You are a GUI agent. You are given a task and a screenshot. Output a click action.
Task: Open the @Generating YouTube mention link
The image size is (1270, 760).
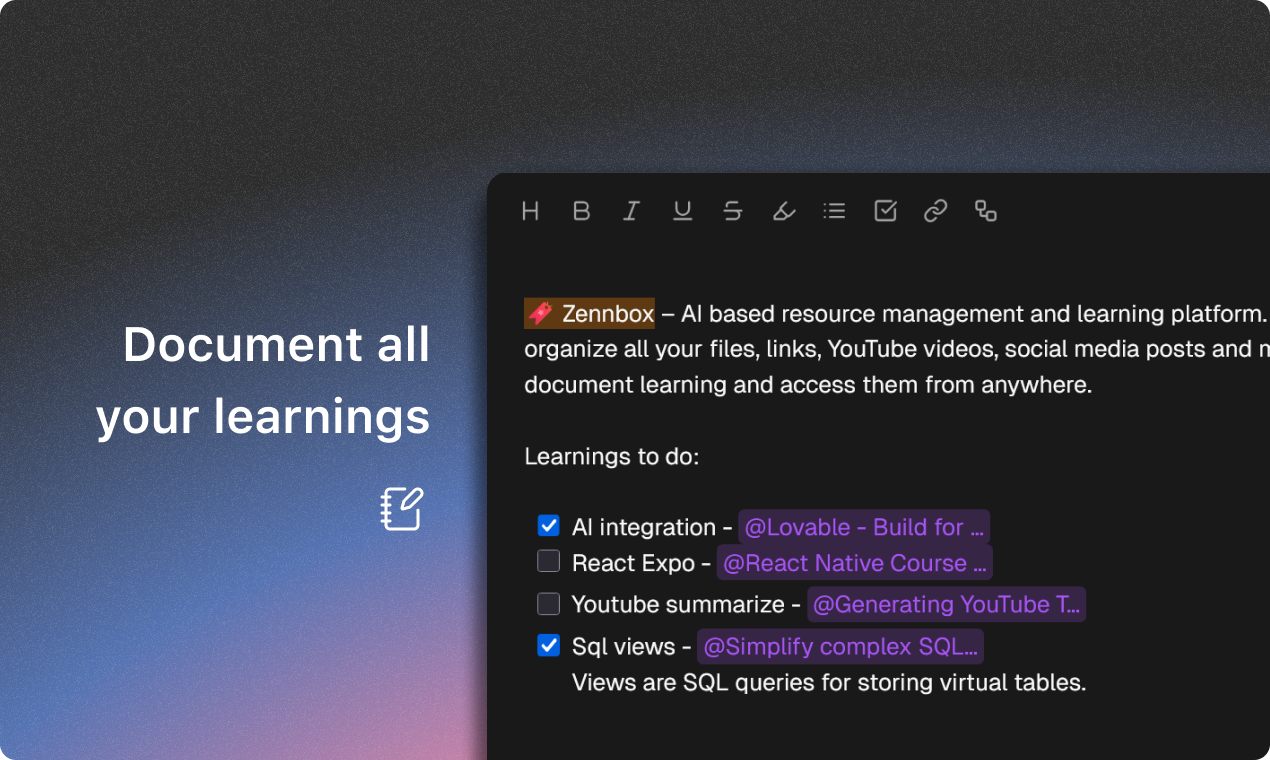(x=945, y=604)
